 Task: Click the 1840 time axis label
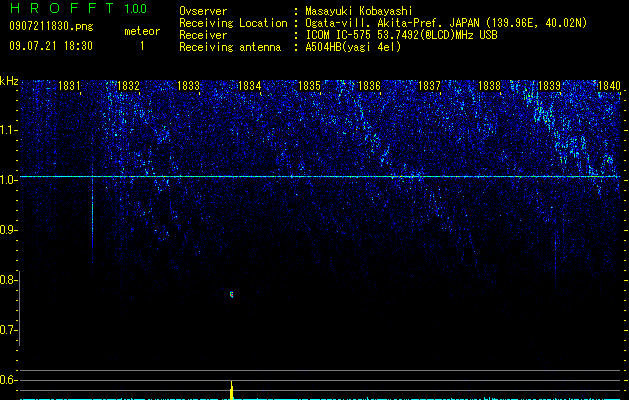coord(609,86)
